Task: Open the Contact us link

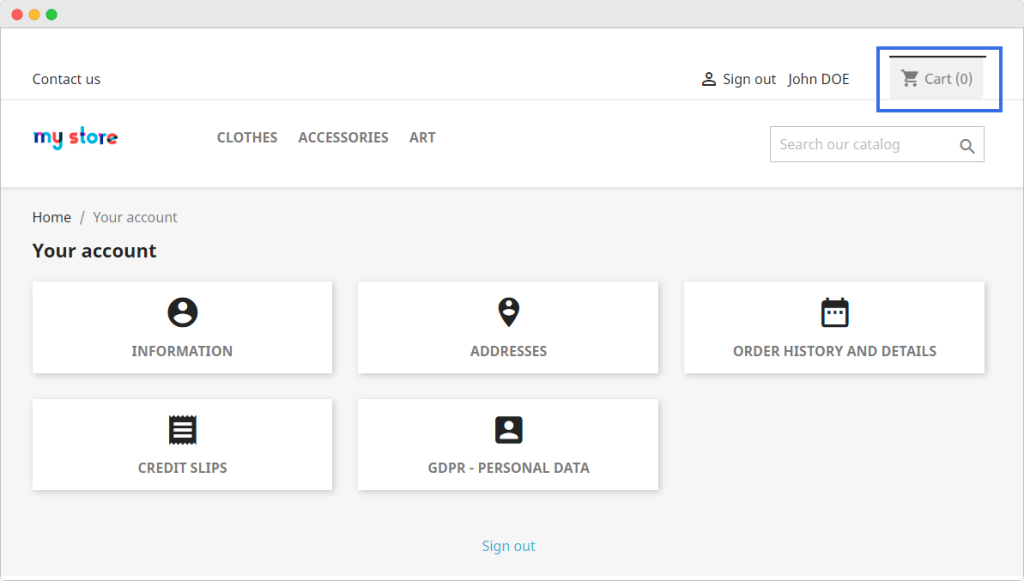Action: coord(66,79)
